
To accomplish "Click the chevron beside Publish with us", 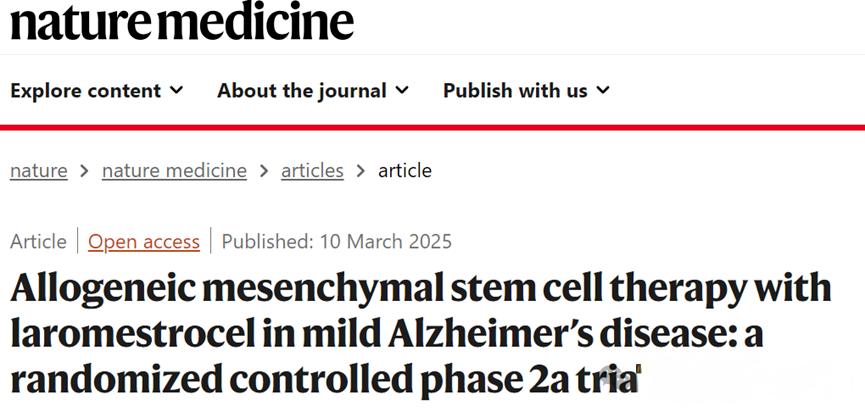I will pyautogui.click(x=603, y=90).
